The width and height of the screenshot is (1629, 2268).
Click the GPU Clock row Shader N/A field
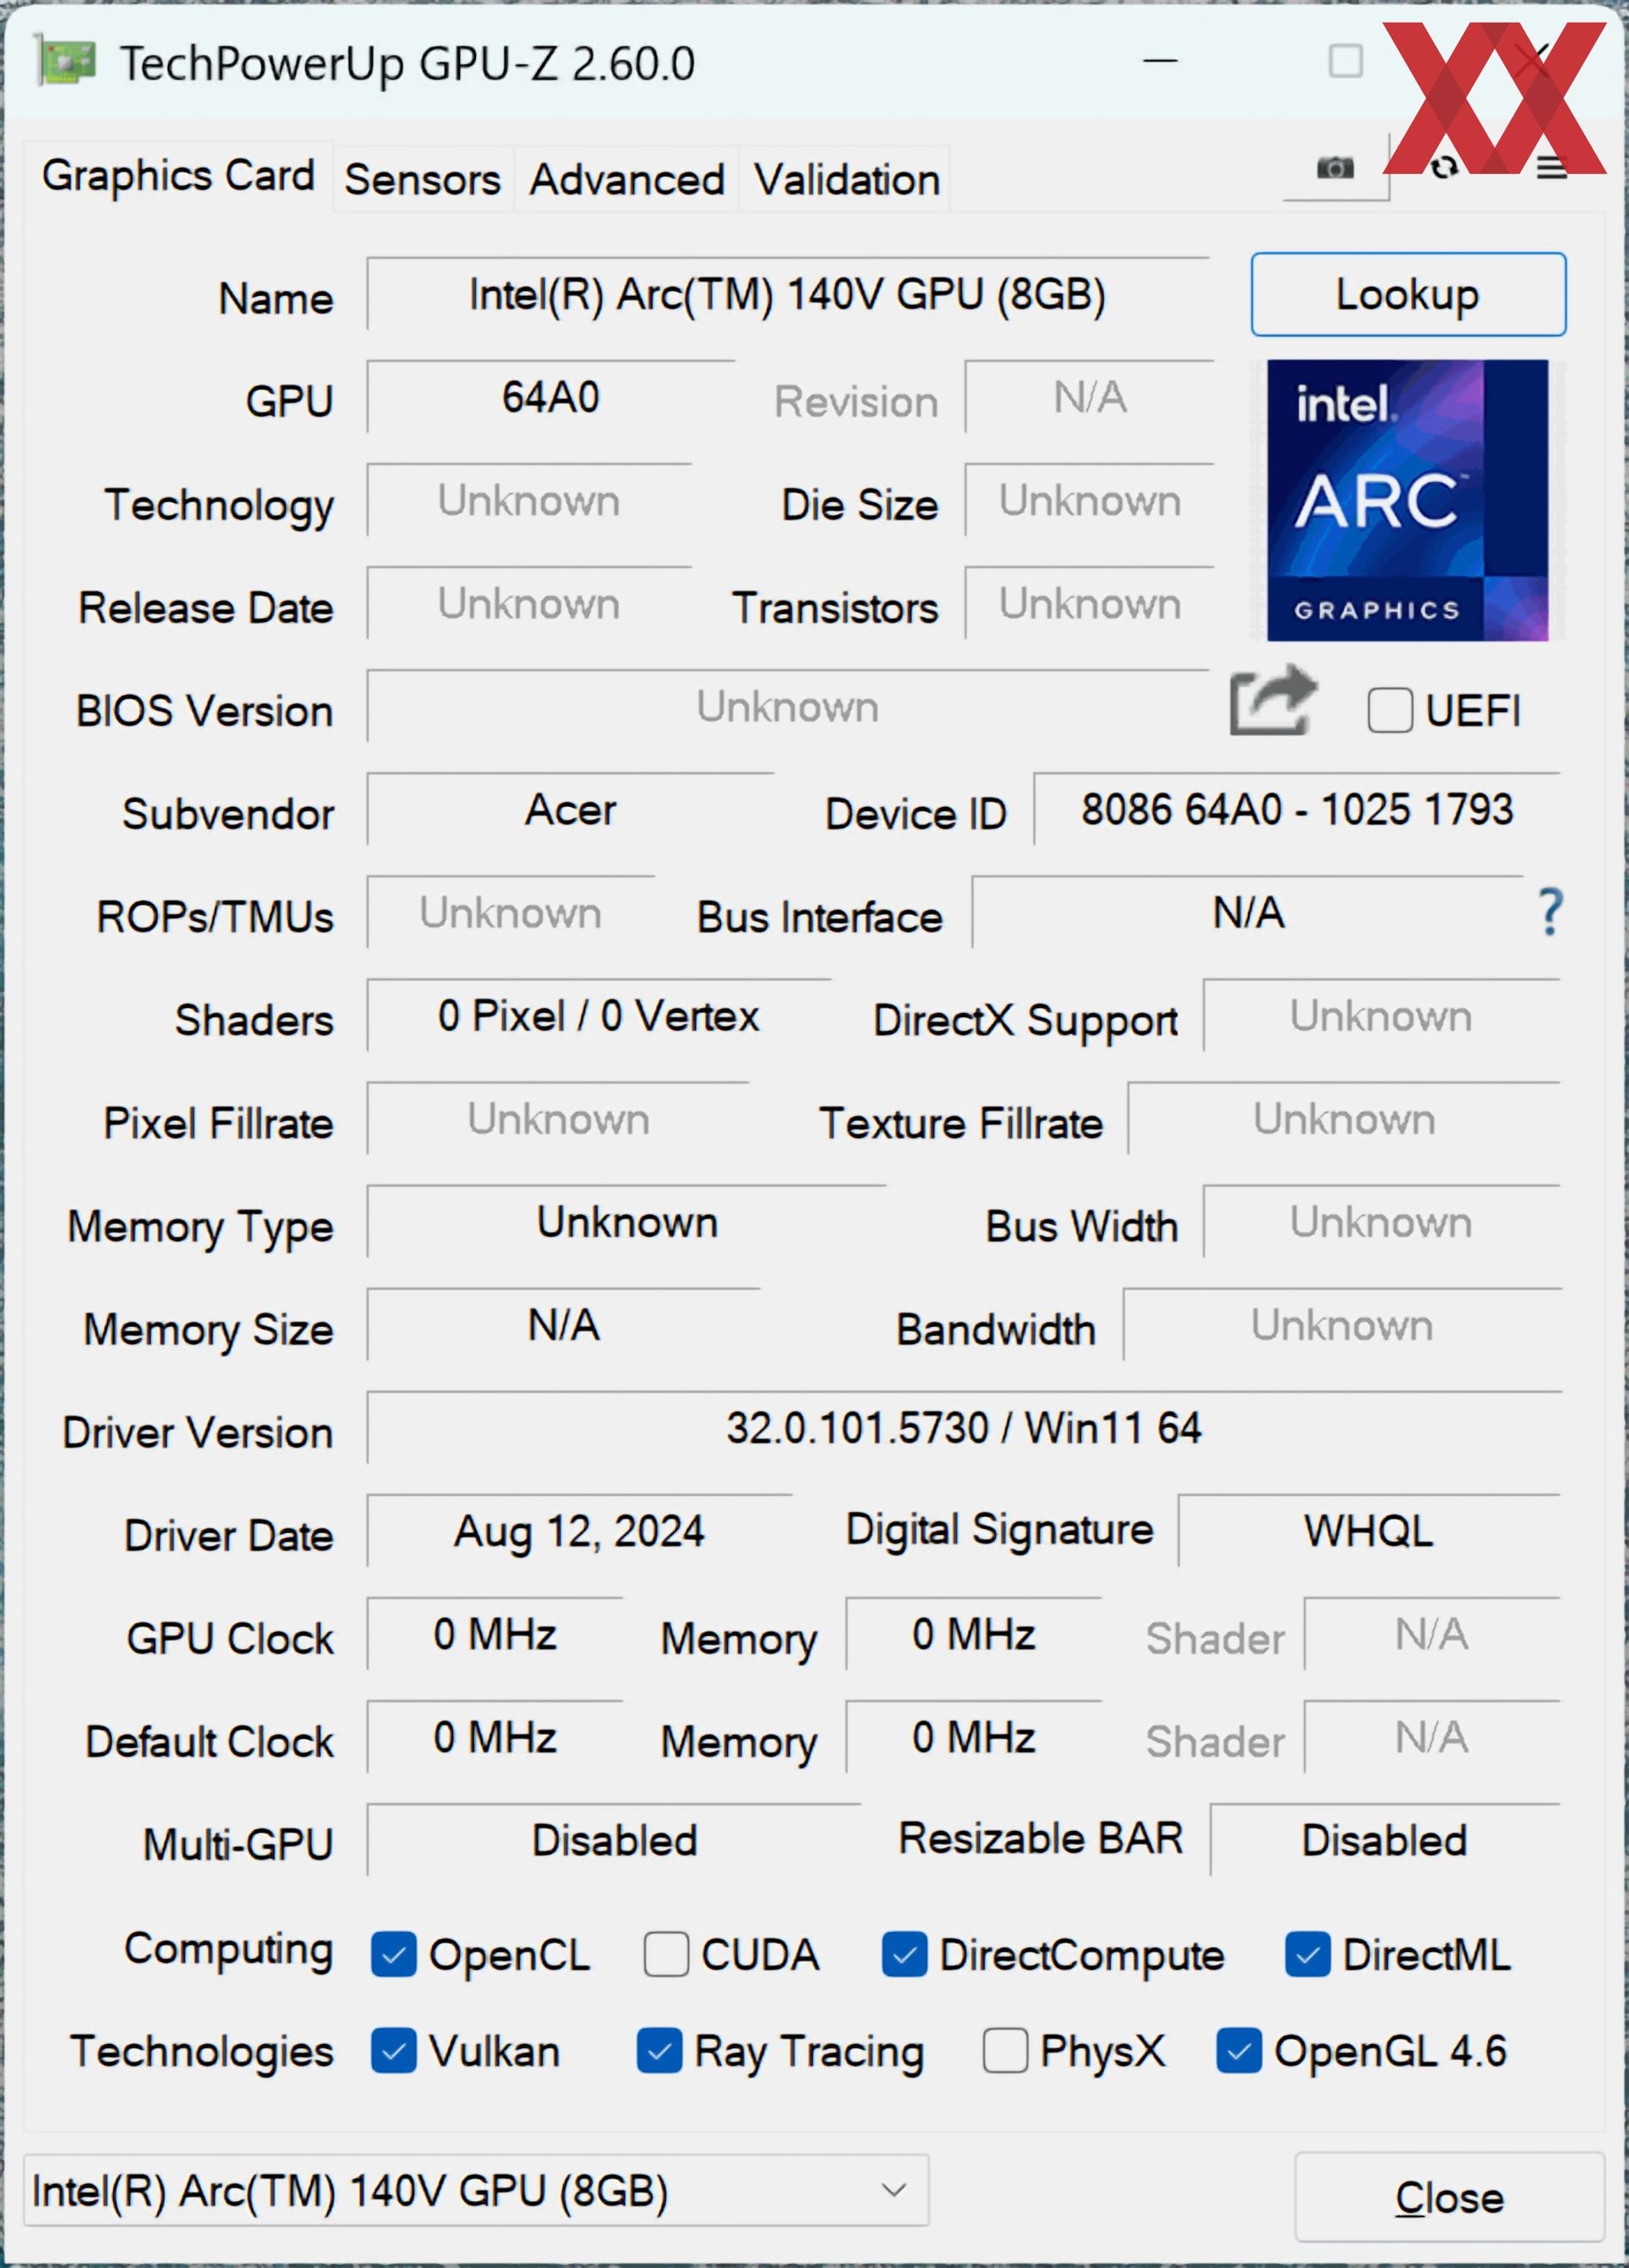(x=1432, y=1633)
